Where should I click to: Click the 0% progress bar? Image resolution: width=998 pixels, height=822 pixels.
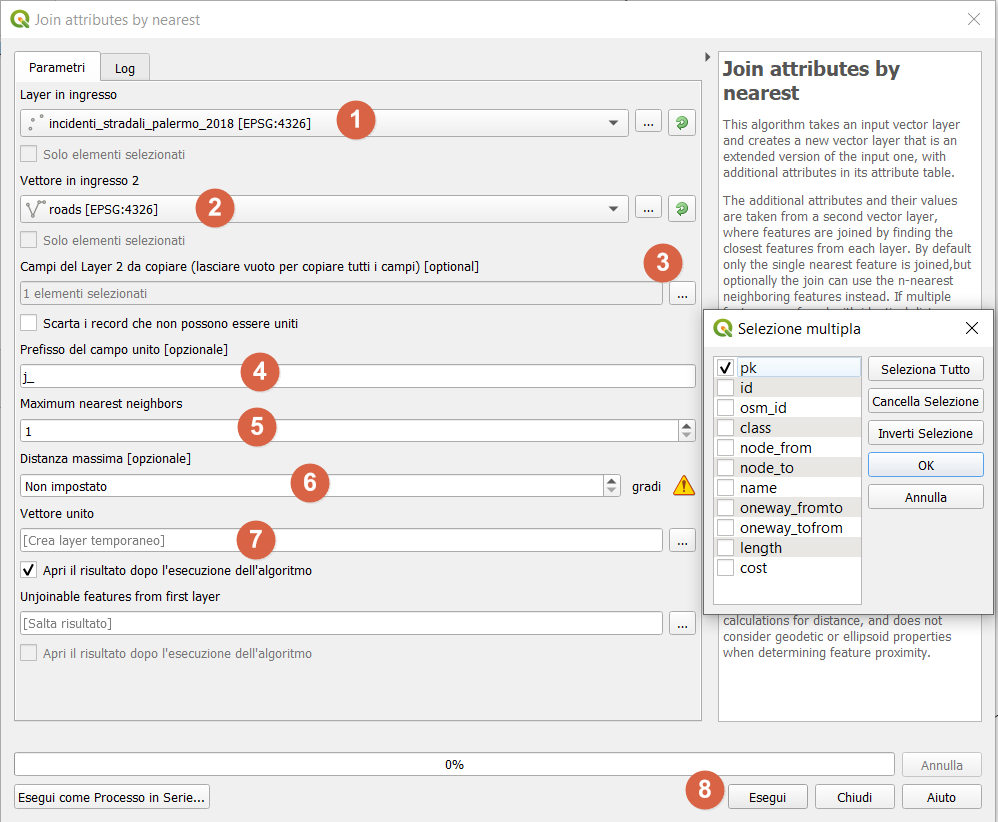pos(454,764)
